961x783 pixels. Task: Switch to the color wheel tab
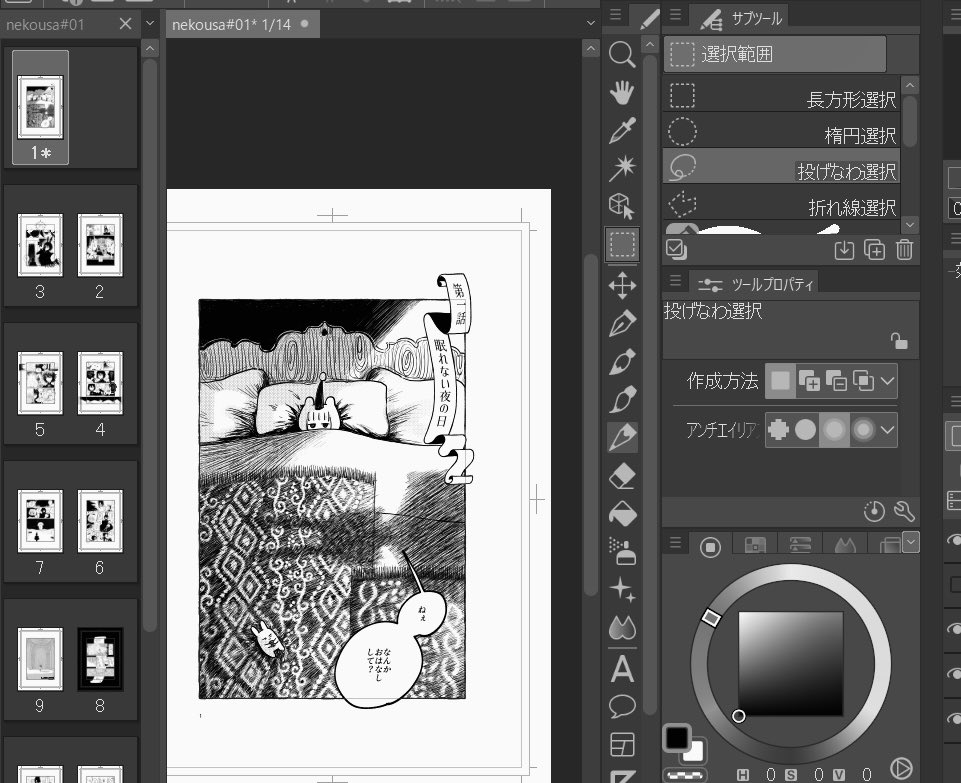tap(710, 547)
